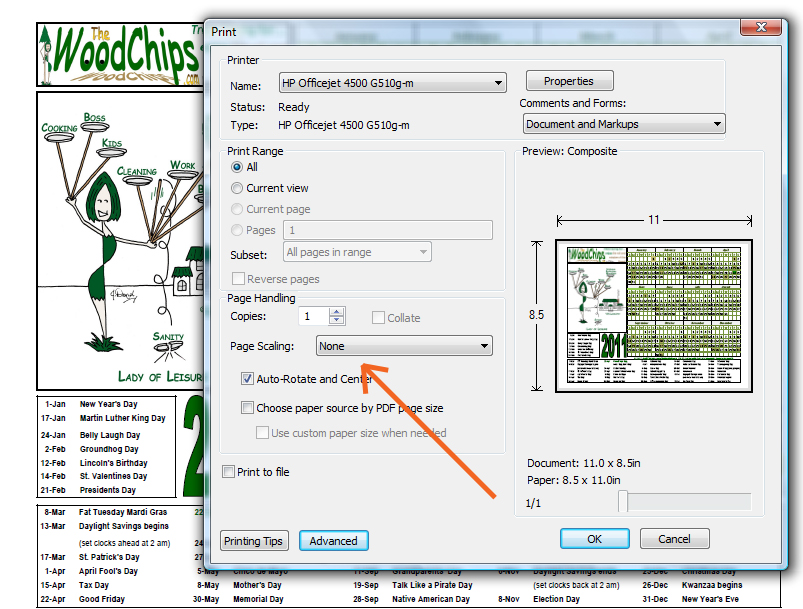Click "Election Day" entry in document
Screen dimensions: 803x609
click(x=556, y=599)
